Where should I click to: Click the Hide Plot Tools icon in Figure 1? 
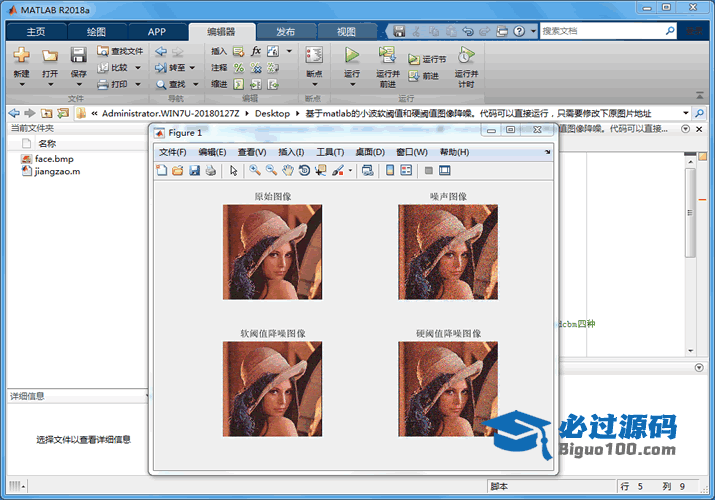(429, 170)
